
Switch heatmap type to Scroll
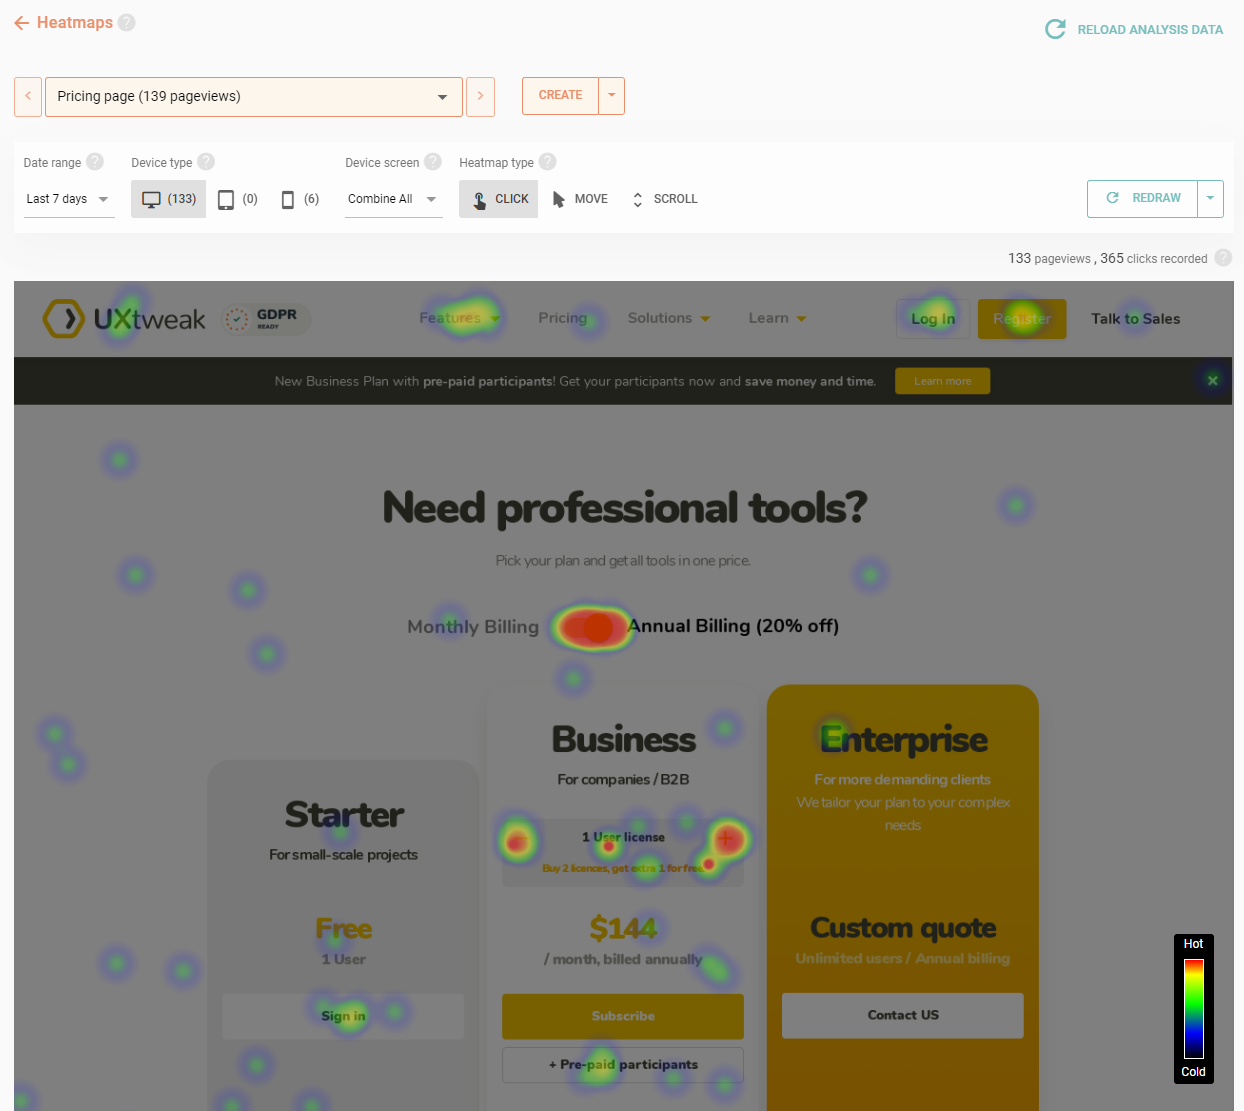pos(664,199)
